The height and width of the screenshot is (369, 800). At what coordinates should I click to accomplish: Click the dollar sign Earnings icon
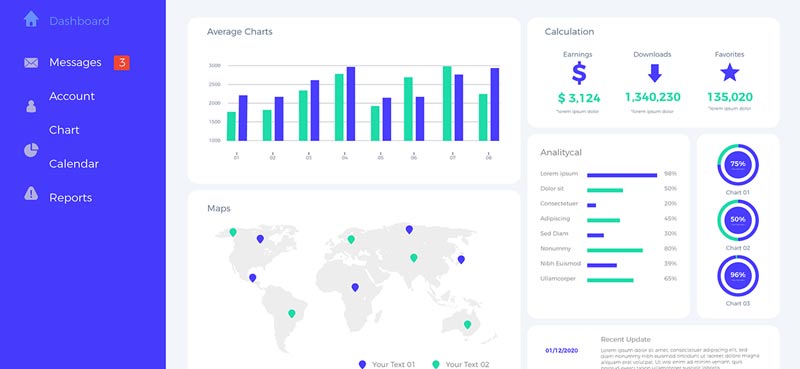(x=579, y=73)
